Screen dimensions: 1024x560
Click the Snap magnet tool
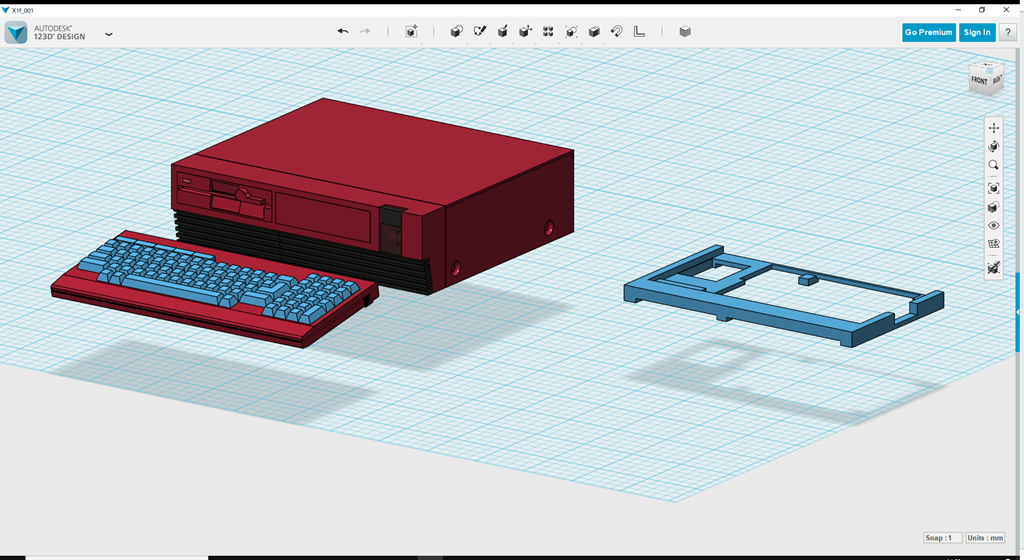coord(617,32)
